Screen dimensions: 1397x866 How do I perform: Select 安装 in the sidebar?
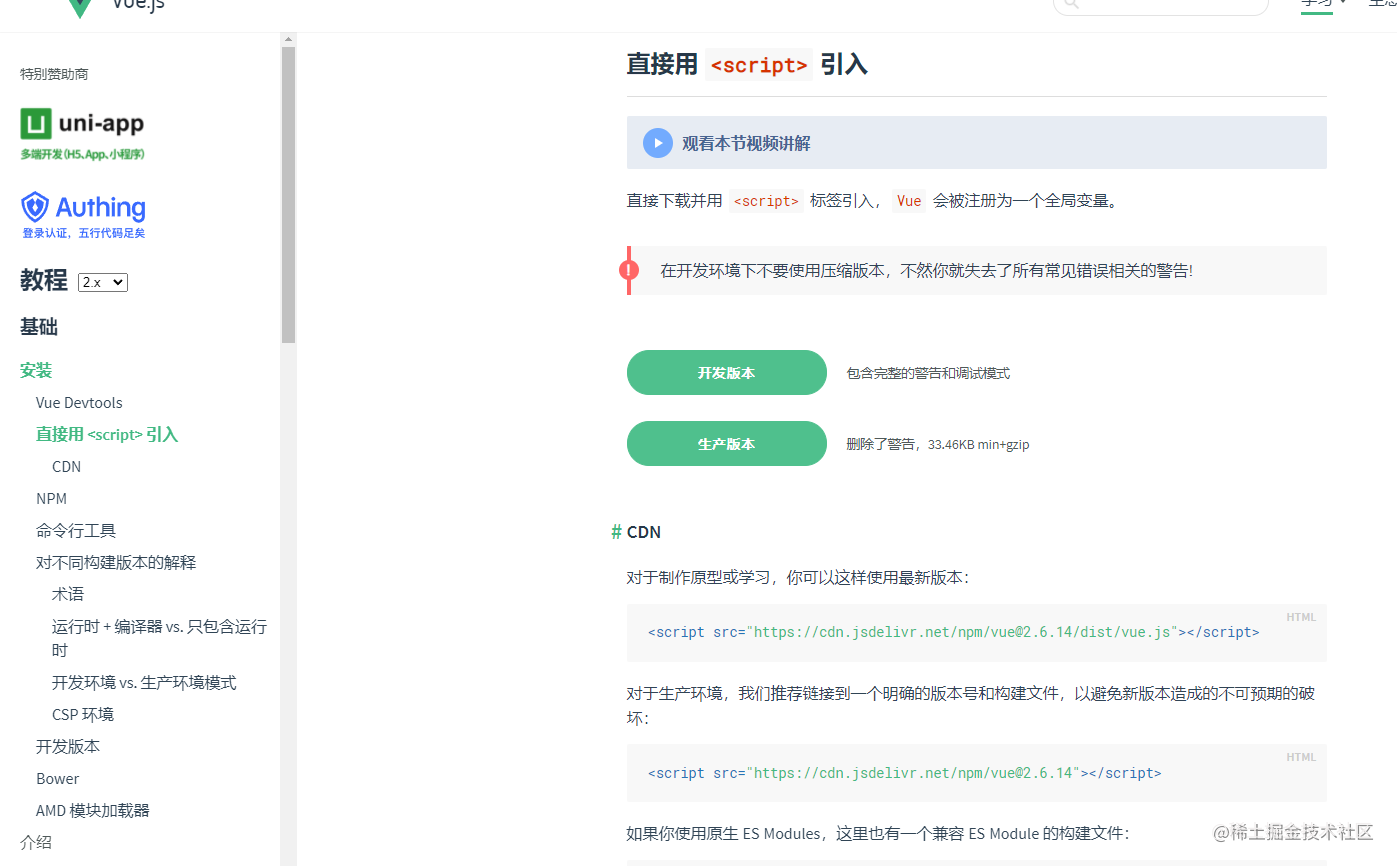point(36,370)
